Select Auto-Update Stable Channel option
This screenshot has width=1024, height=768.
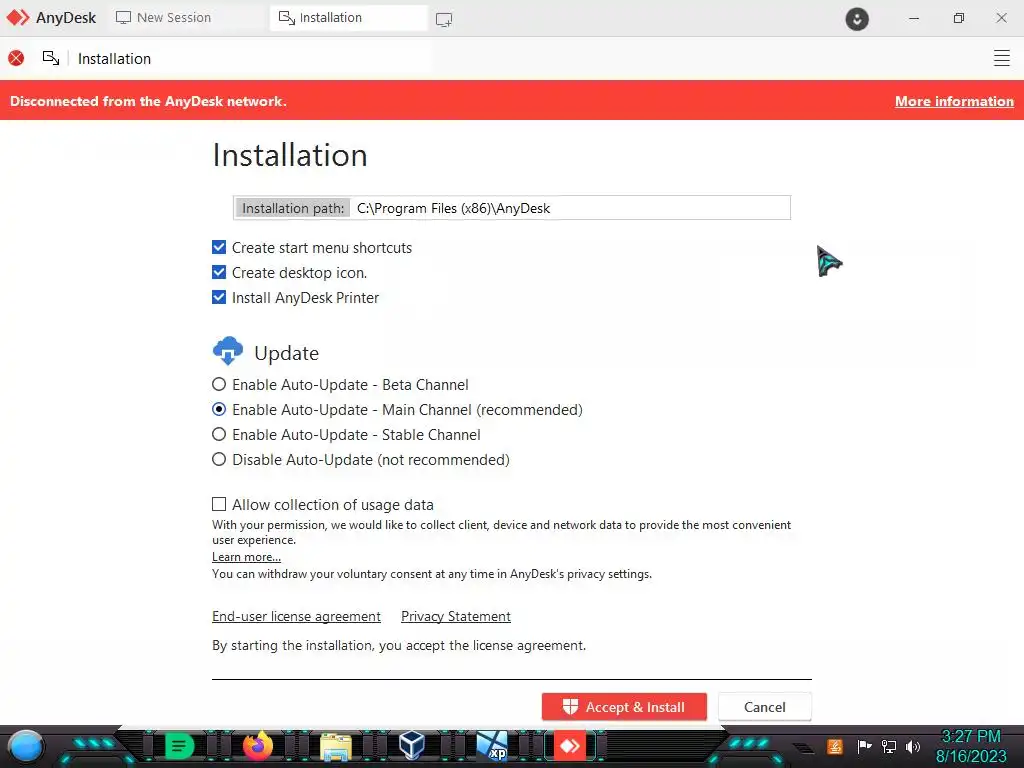[219, 434]
